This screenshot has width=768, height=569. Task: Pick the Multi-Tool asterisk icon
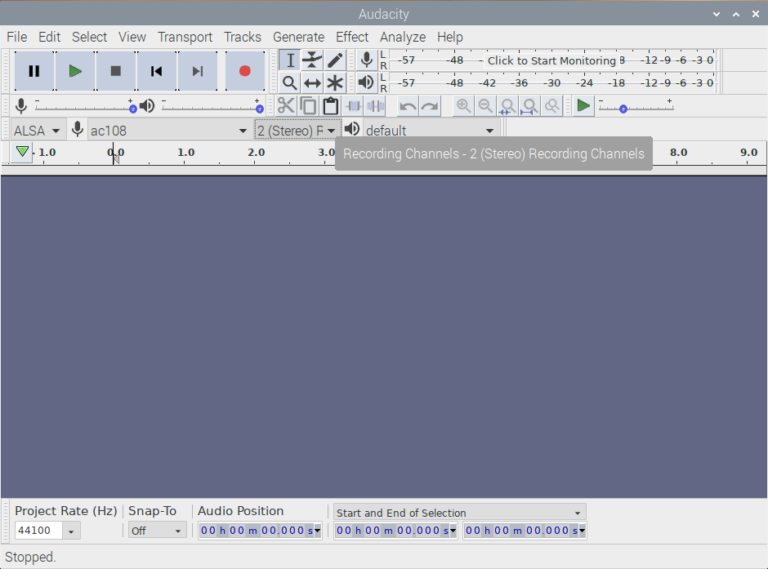tap(335, 83)
